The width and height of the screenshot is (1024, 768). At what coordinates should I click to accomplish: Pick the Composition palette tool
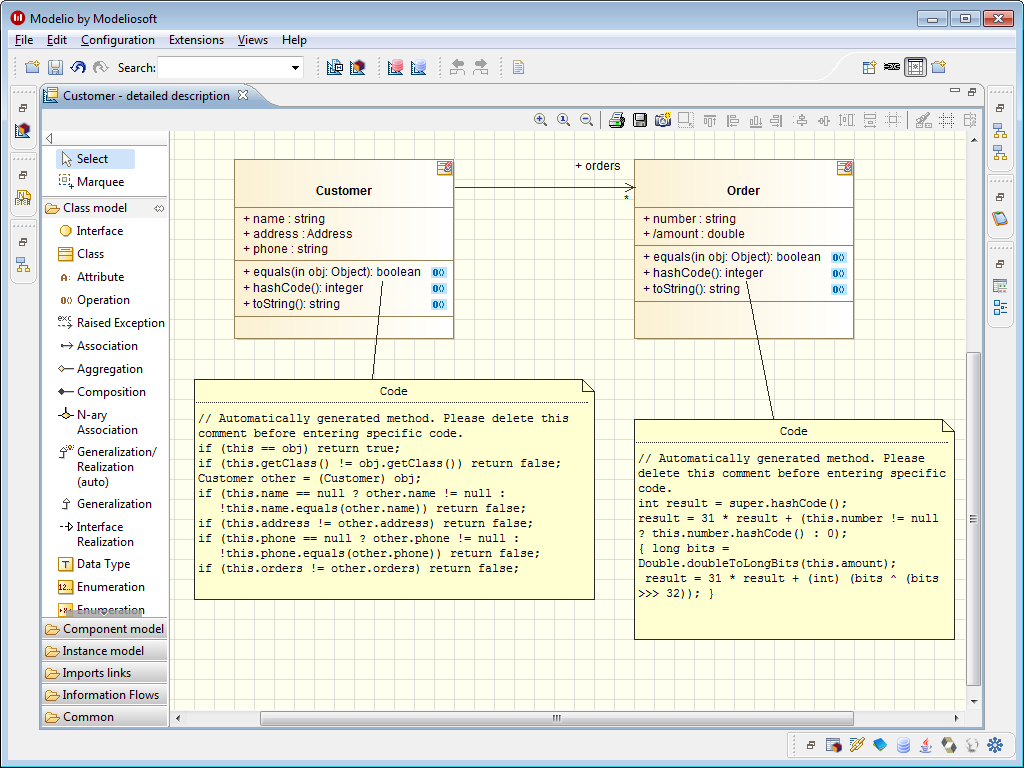[x=102, y=392]
